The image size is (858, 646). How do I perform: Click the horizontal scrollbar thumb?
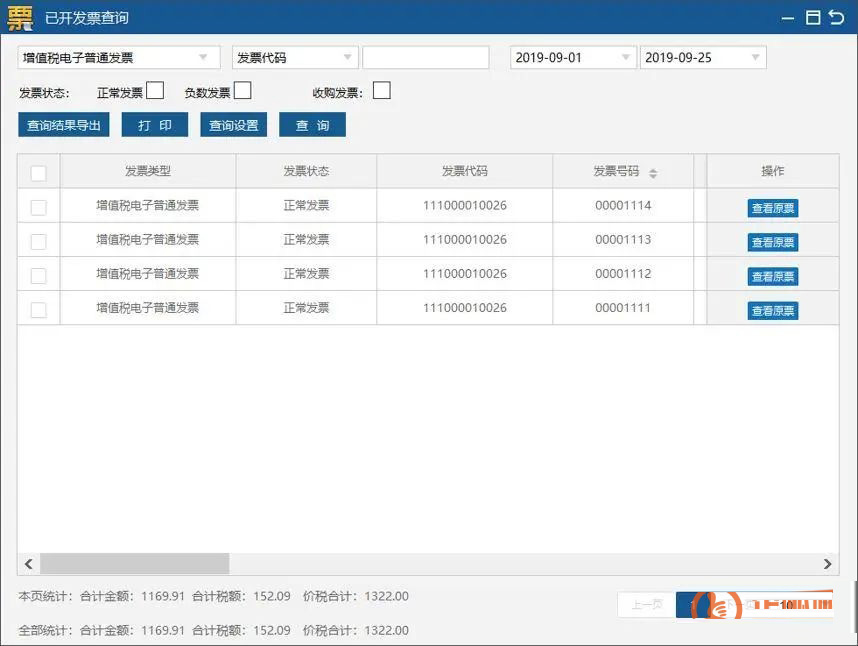pos(135,563)
